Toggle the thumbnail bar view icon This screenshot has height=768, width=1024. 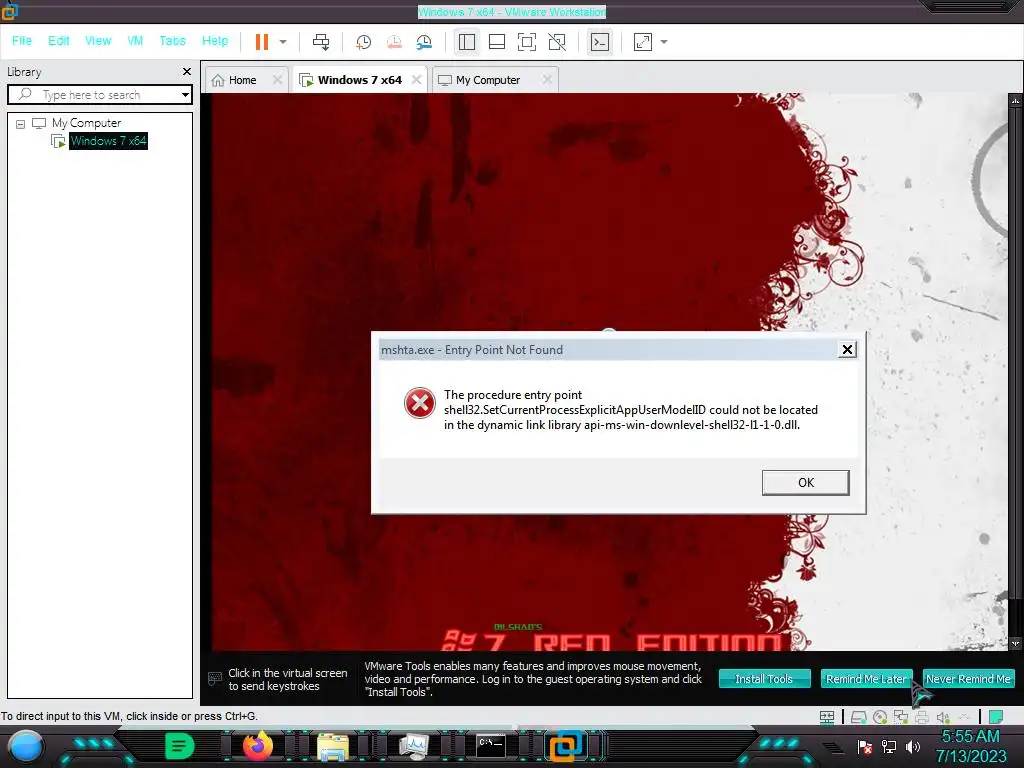click(497, 42)
